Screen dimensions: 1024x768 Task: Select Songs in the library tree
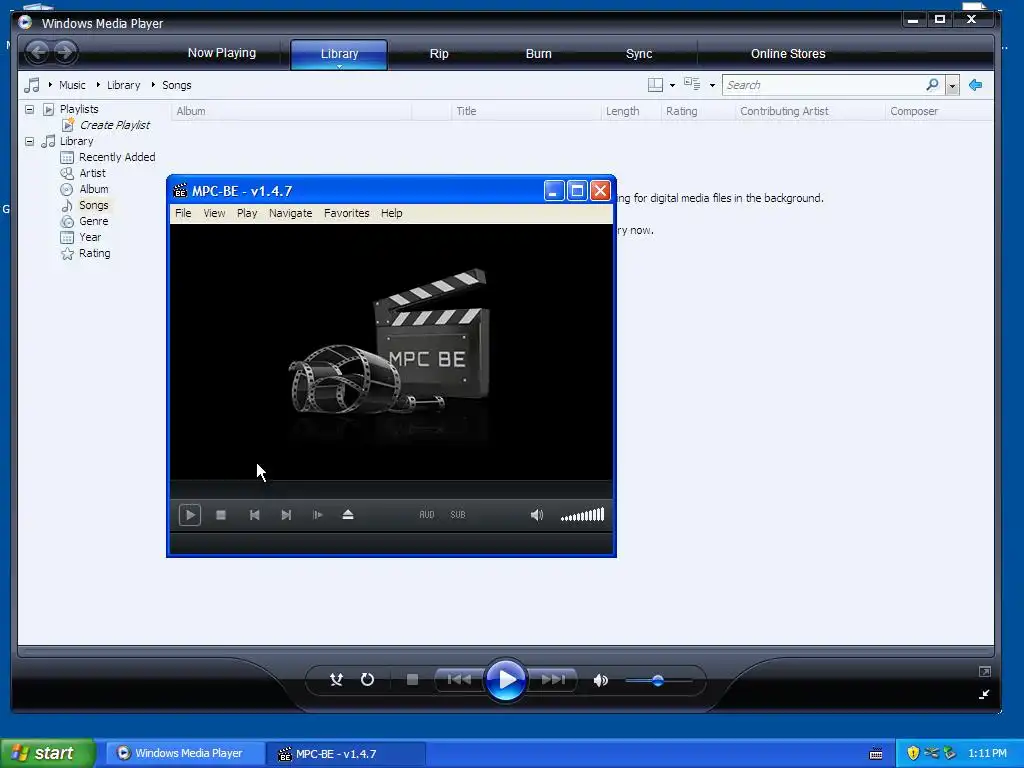(93, 205)
